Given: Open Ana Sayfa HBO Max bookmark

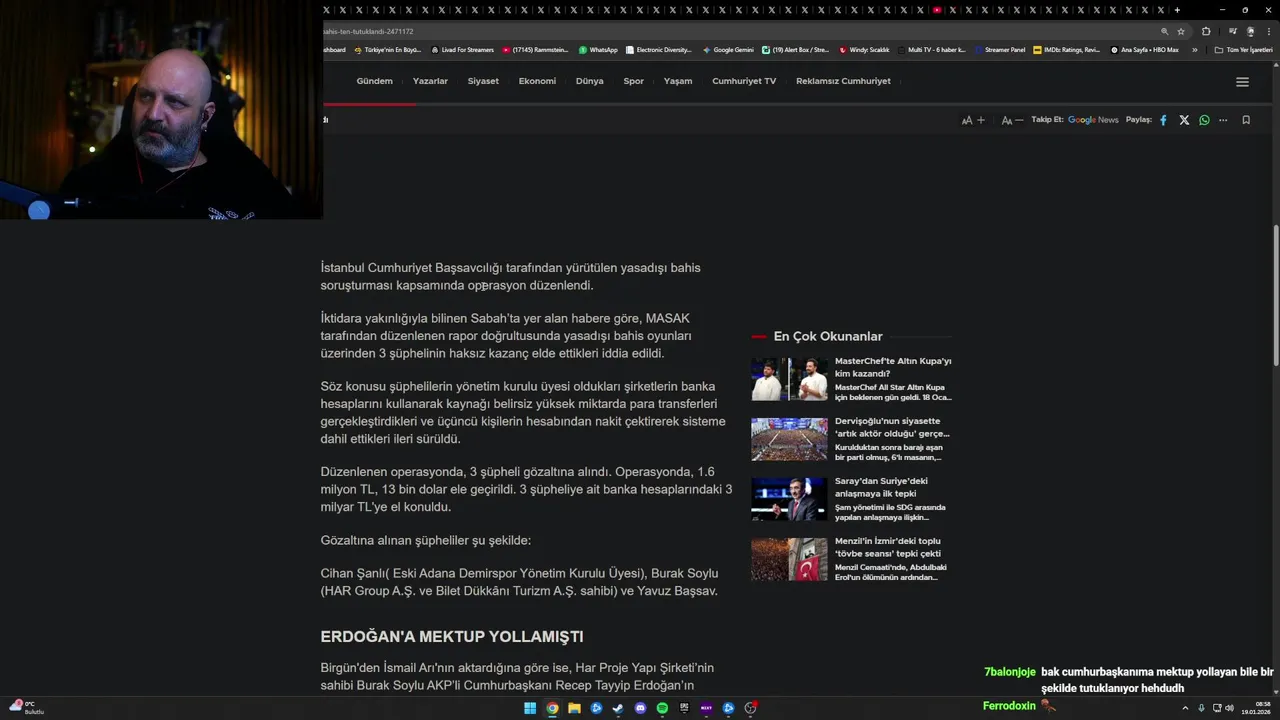Looking at the screenshot, I should (x=1144, y=49).
